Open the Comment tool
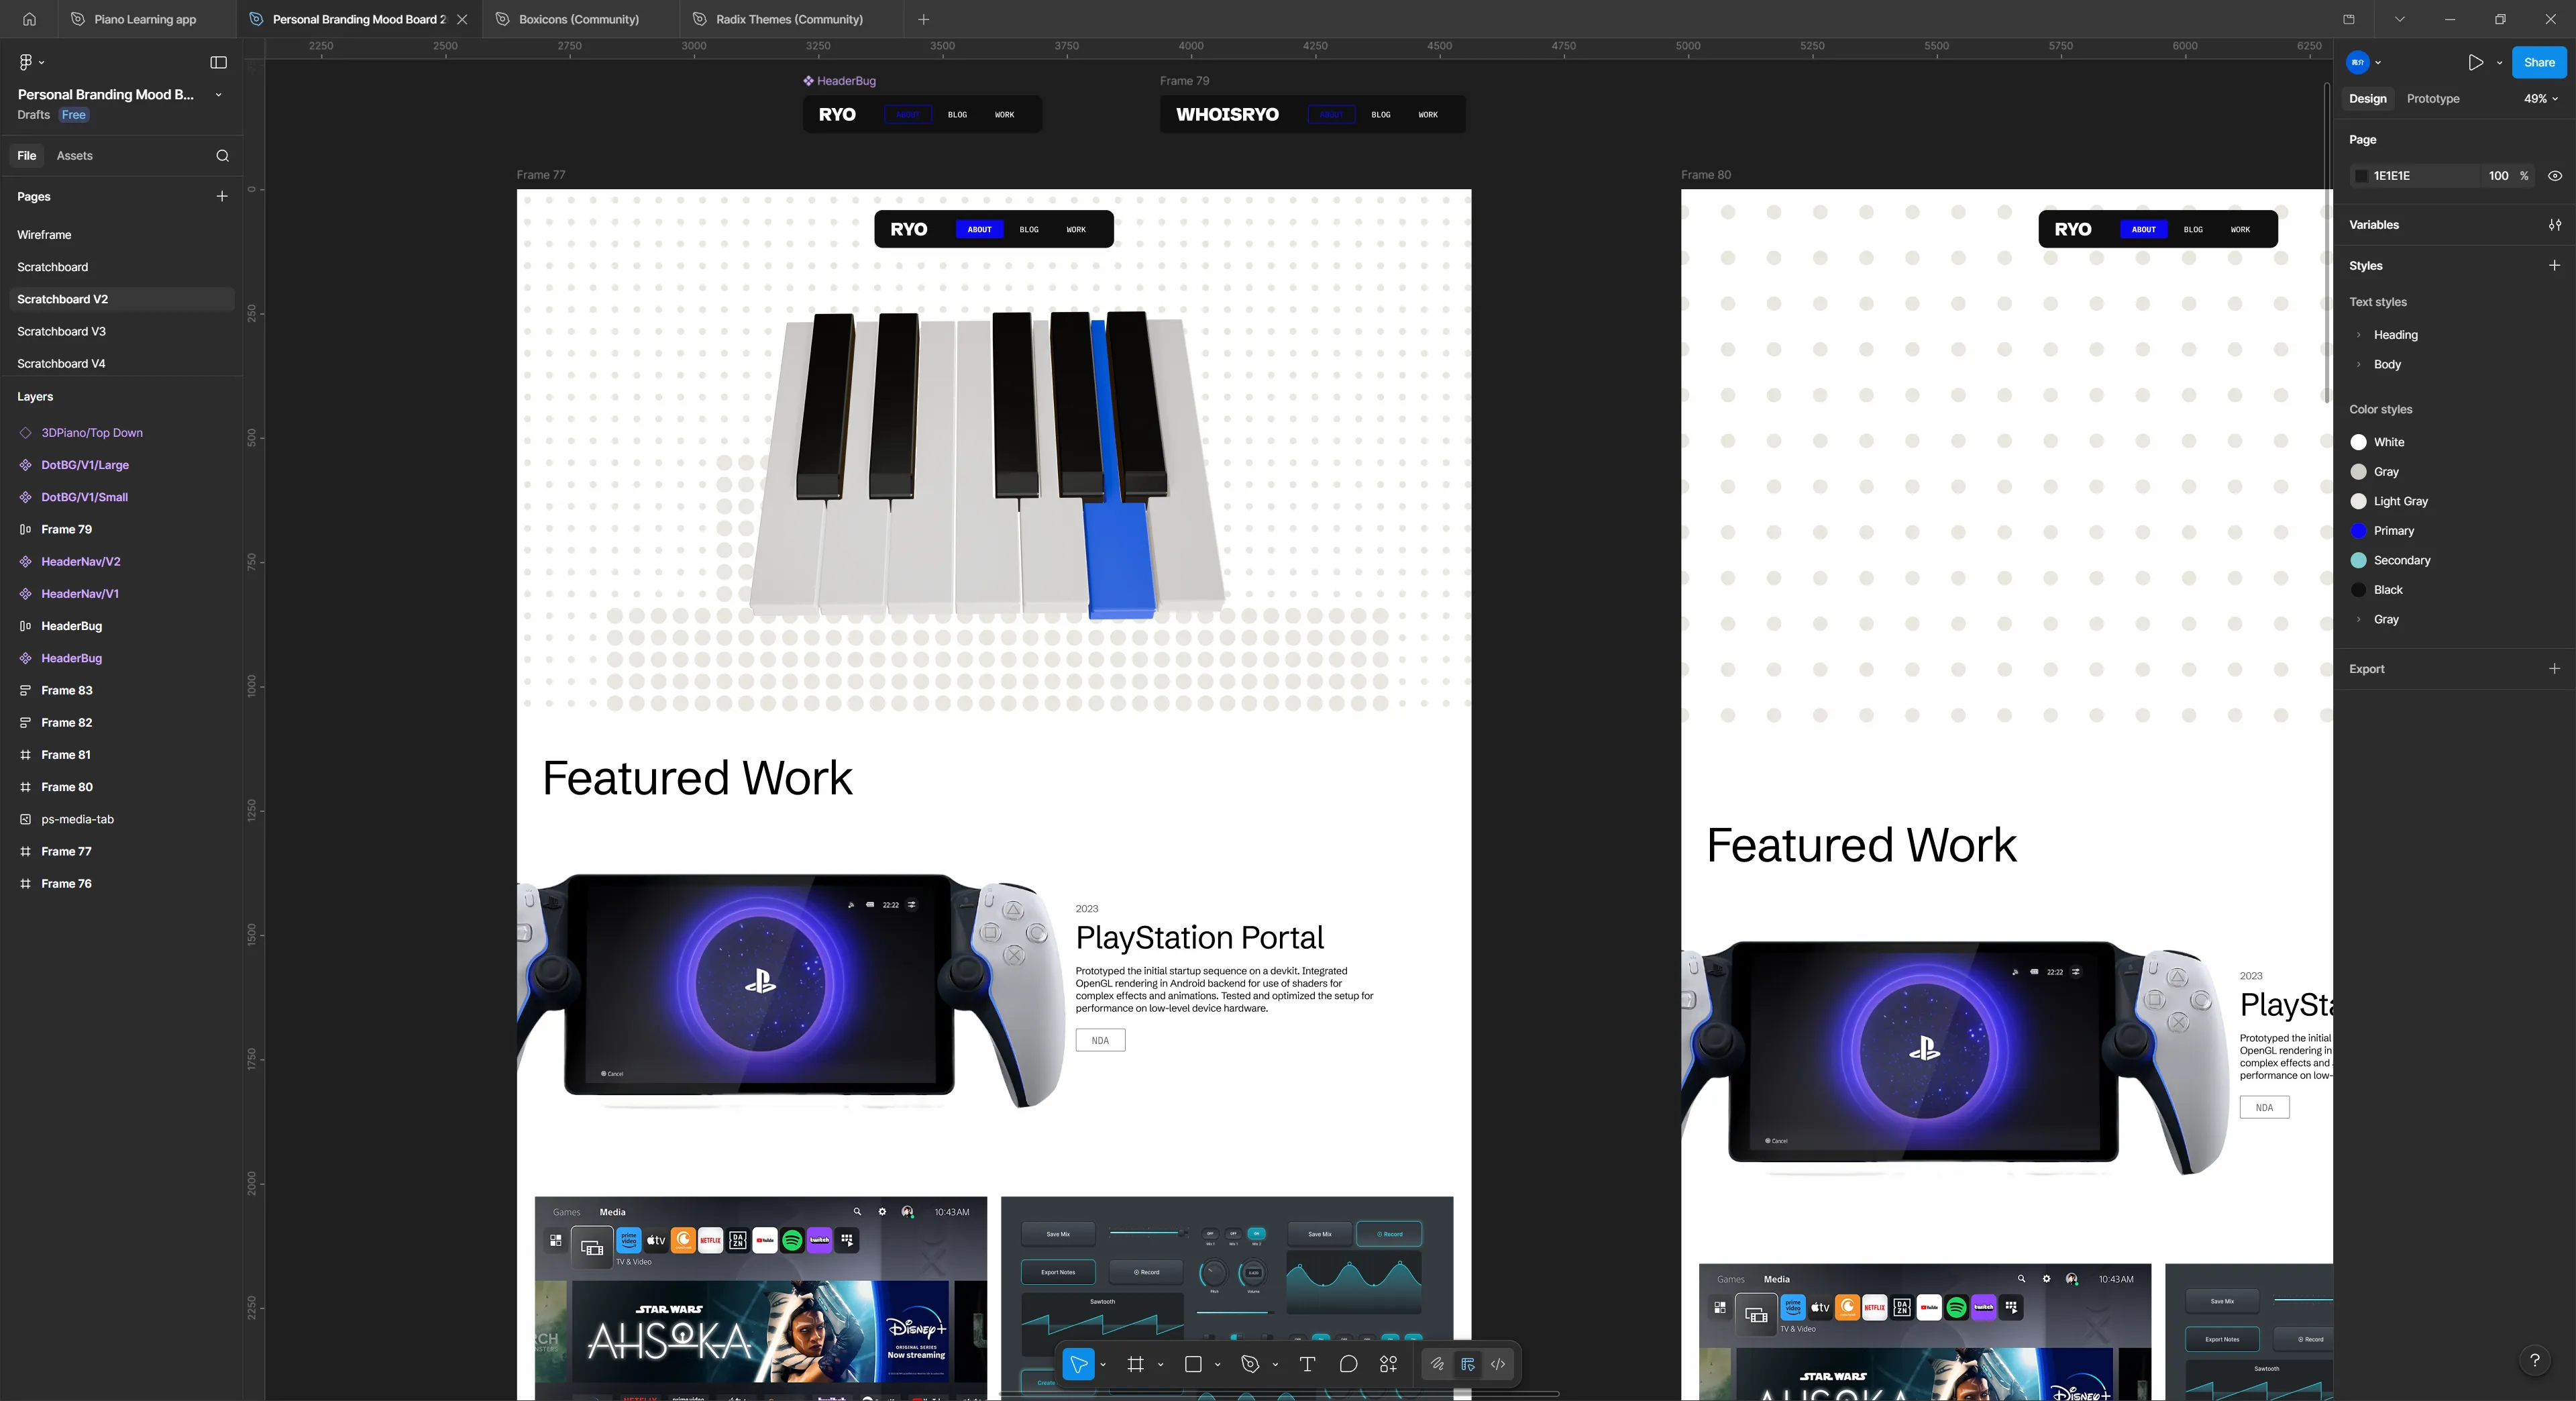Viewport: 2576px width, 1401px height. click(1348, 1364)
